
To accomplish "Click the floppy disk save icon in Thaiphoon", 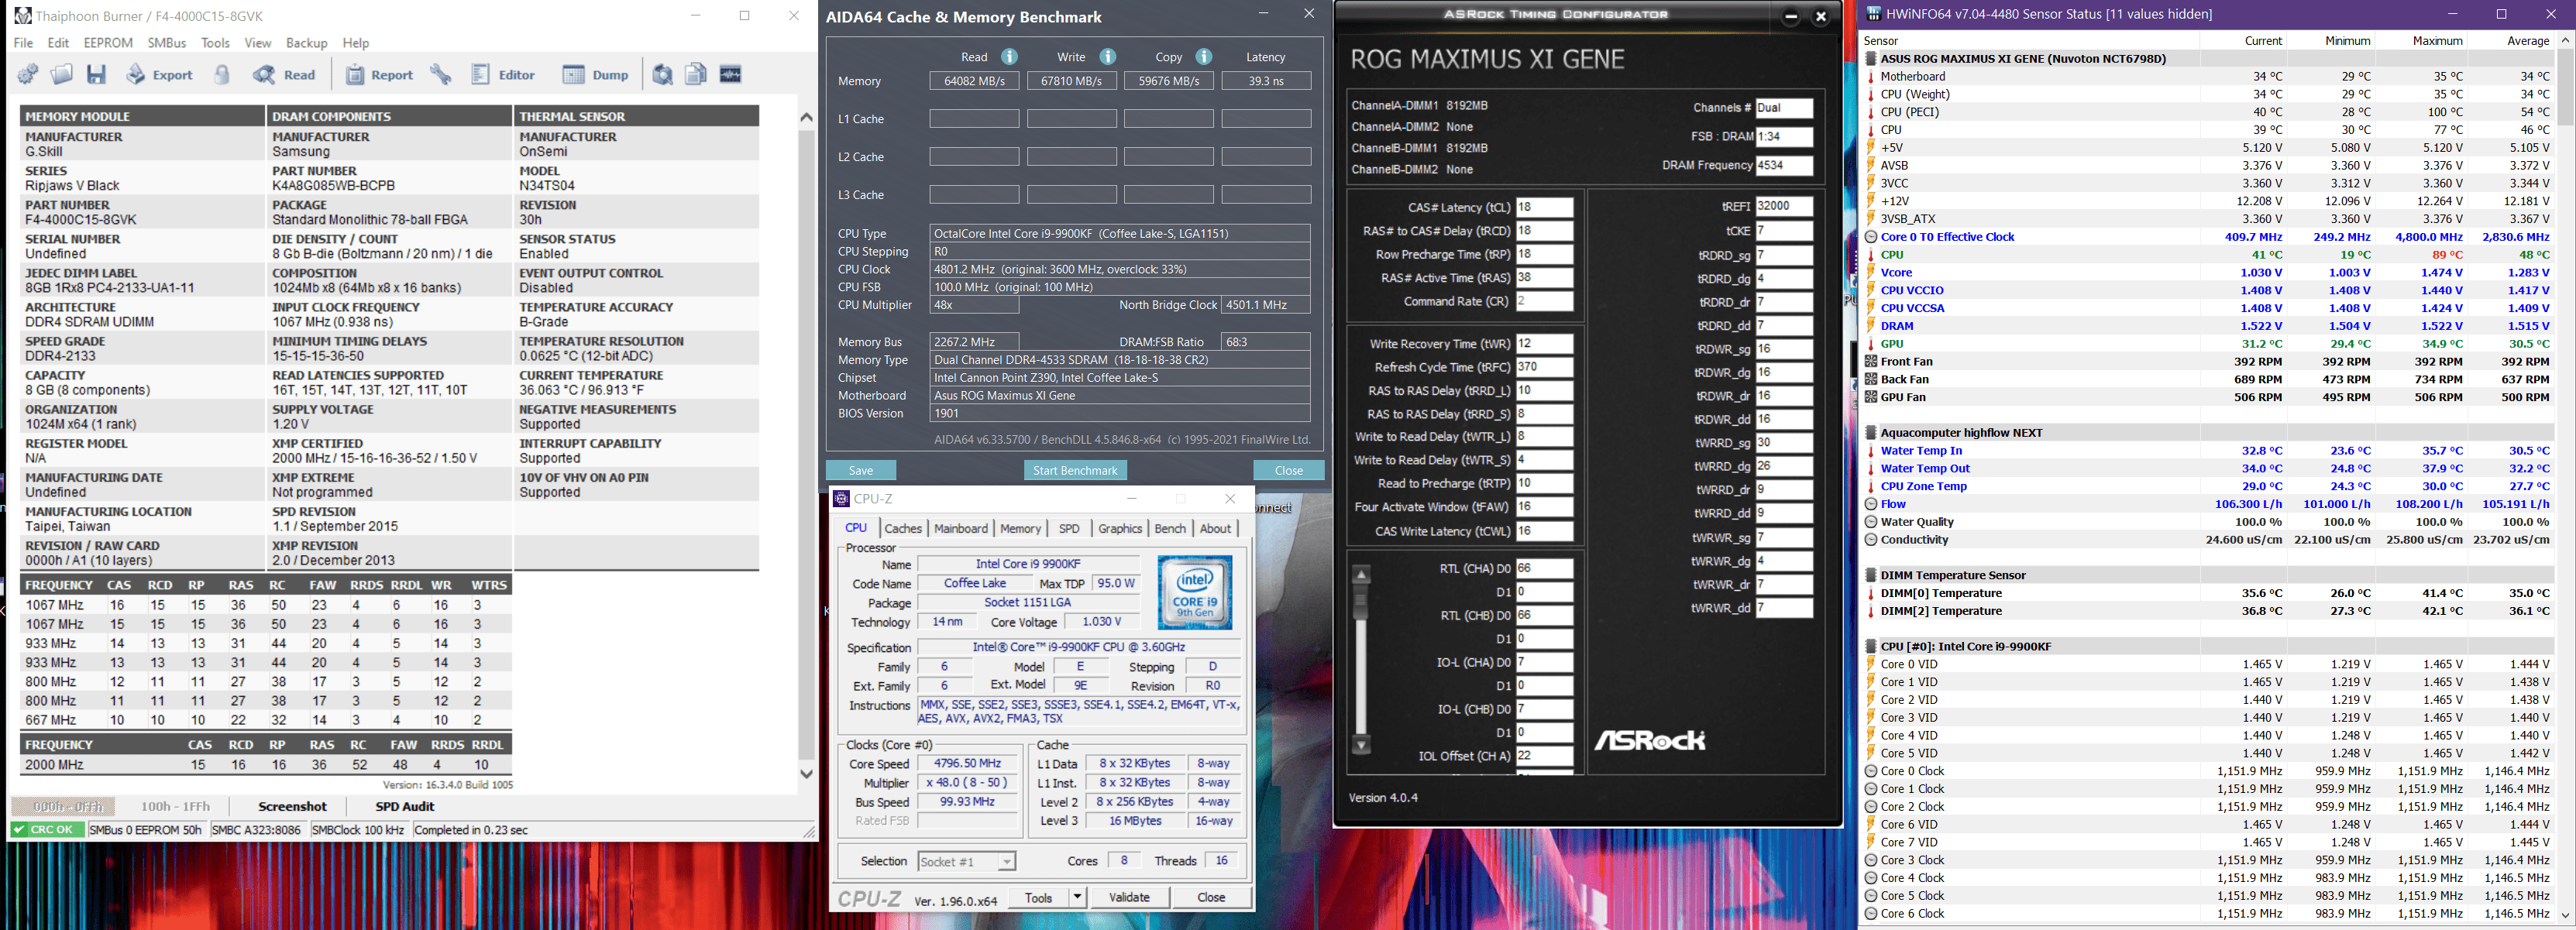I will point(97,75).
